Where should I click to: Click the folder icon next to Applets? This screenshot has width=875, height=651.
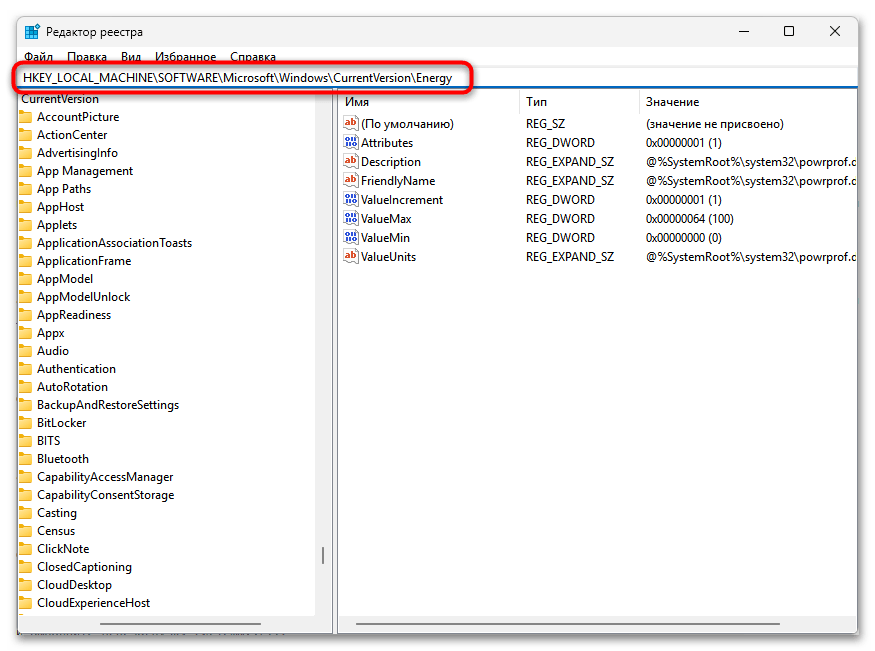(25, 225)
